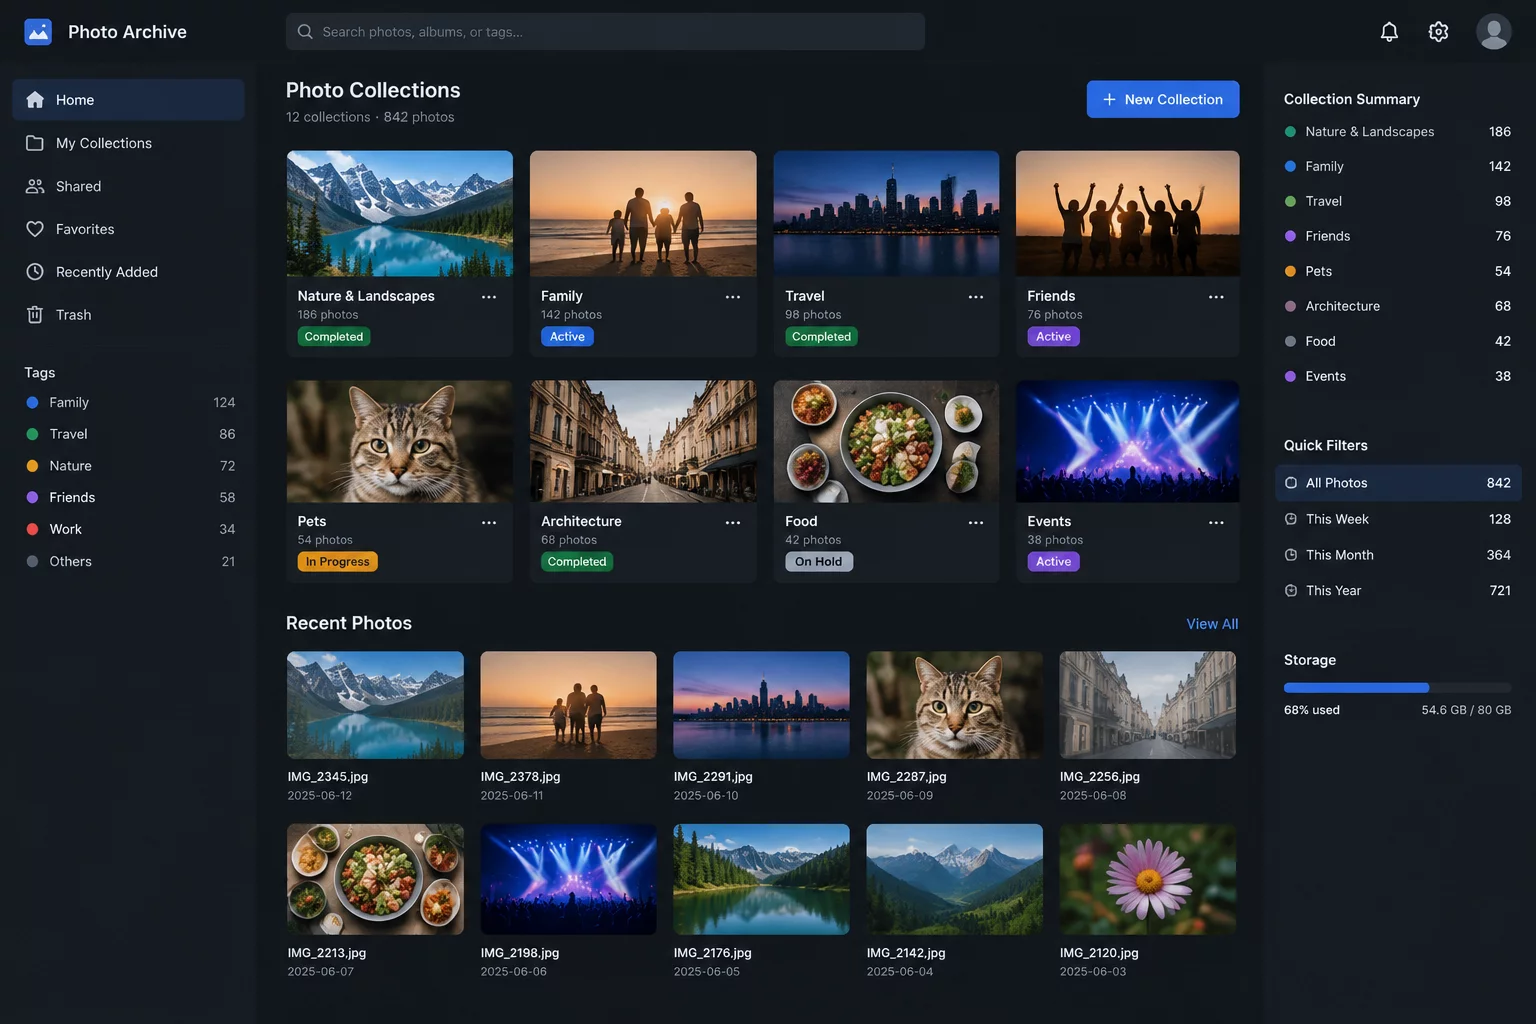This screenshot has width=1536, height=1024.
Task: Open the three-dot menu on Architecture collection
Action: point(733,523)
